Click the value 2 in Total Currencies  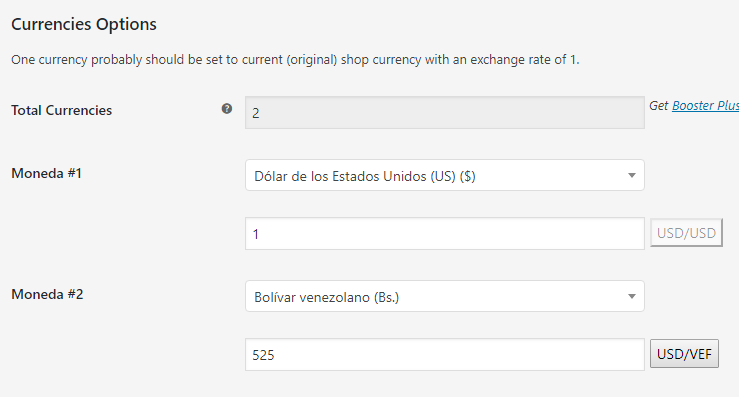coord(256,113)
